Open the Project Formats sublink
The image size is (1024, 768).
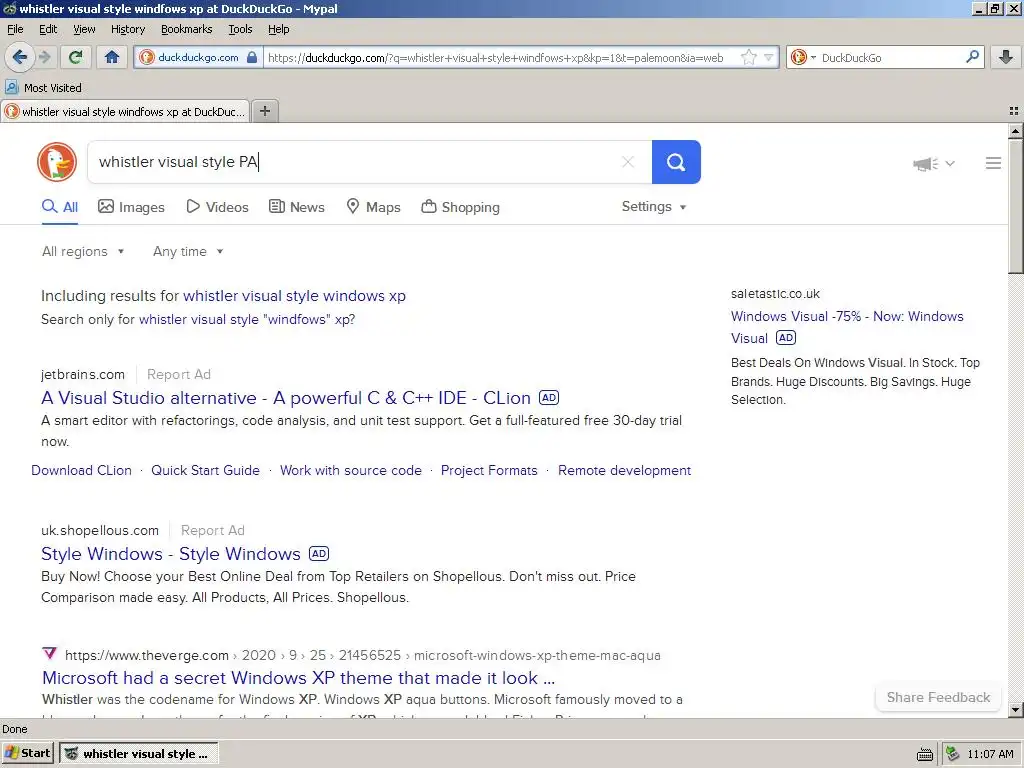pyautogui.click(x=489, y=470)
